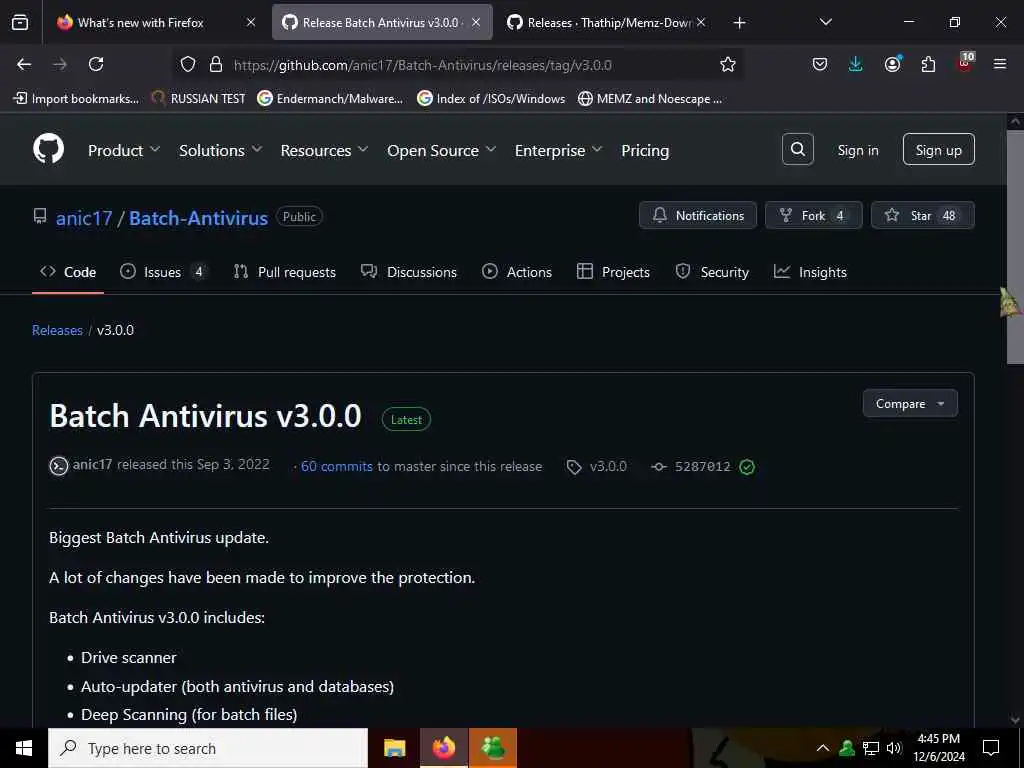Open the Windows notification center icon
This screenshot has height=768, width=1024.
click(x=991, y=748)
